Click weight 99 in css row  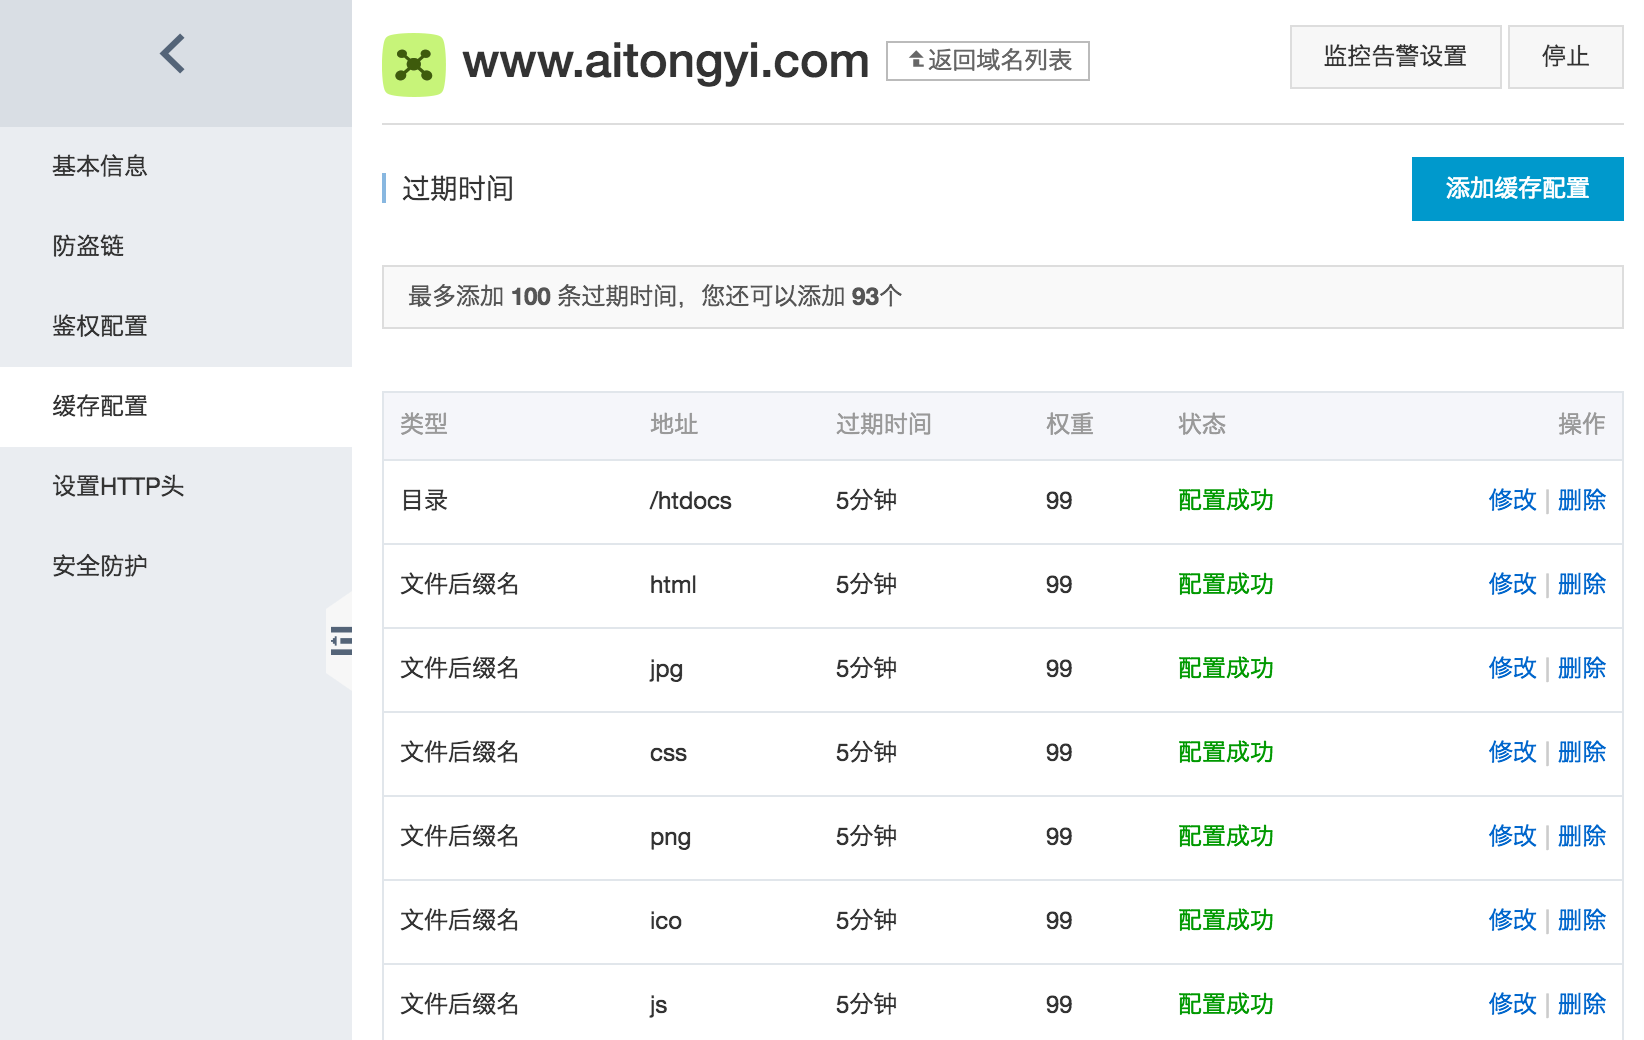click(1059, 753)
